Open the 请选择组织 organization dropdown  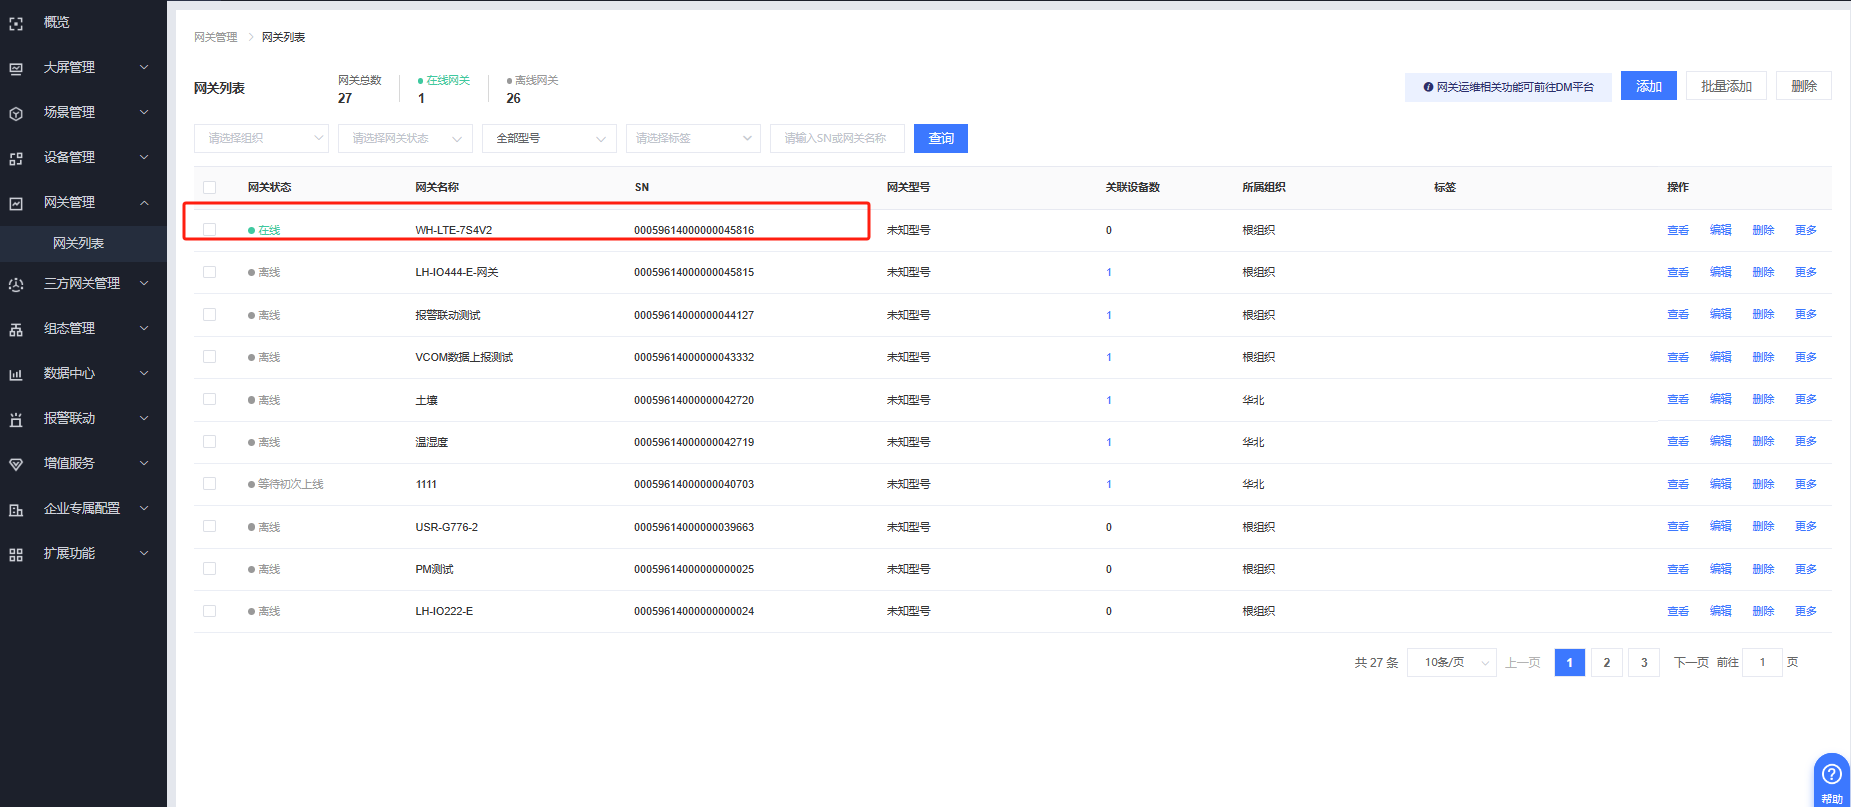[261, 138]
